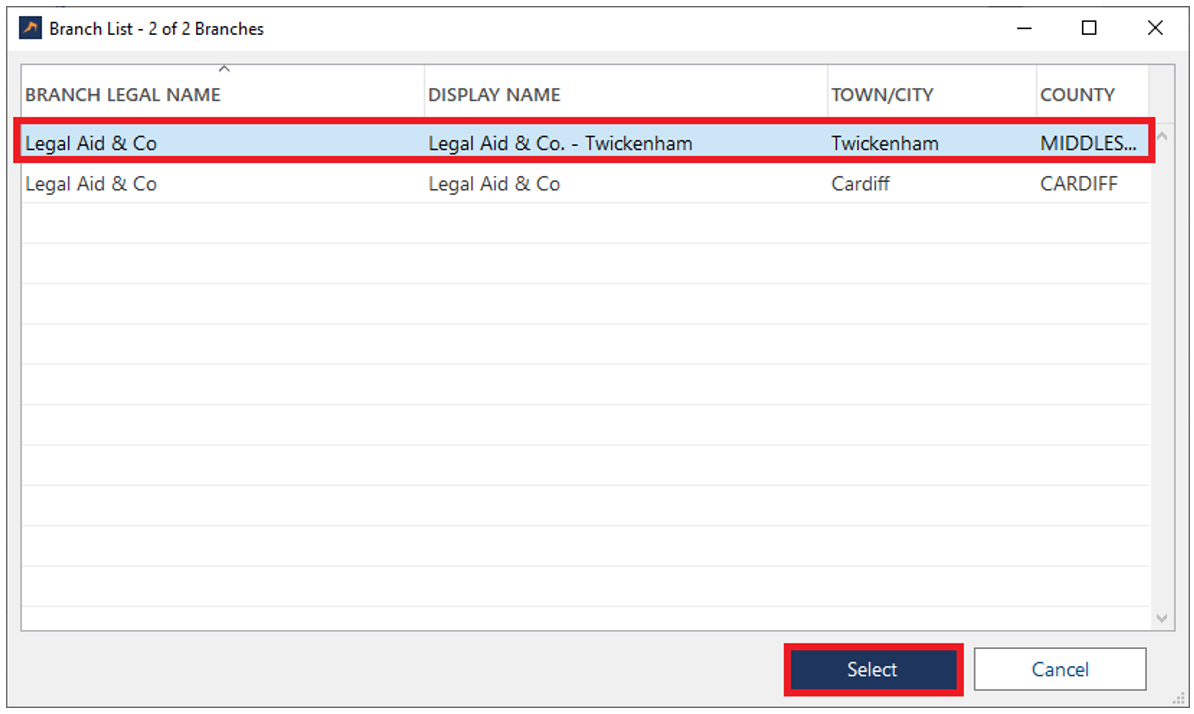Click the scrollbar up arrow
The width and height of the screenshot is (1194, 714).
pyautogui.click(x=1161, y=134)
